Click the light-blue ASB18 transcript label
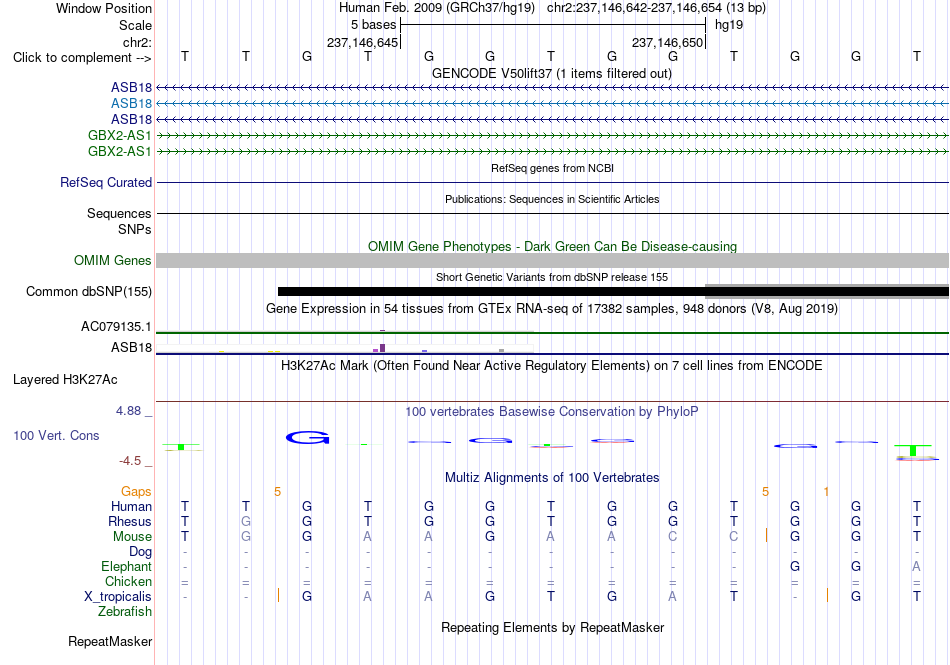 pos(131,104)
